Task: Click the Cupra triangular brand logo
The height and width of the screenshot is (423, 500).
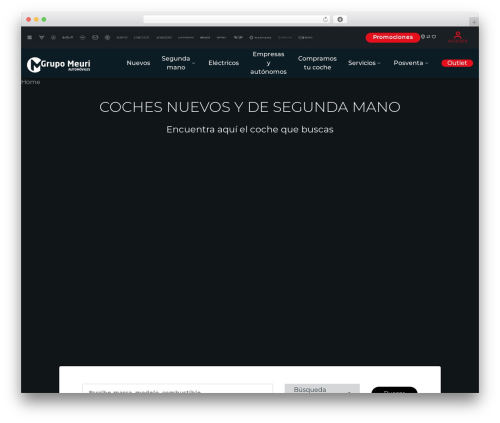Action: 41,37
